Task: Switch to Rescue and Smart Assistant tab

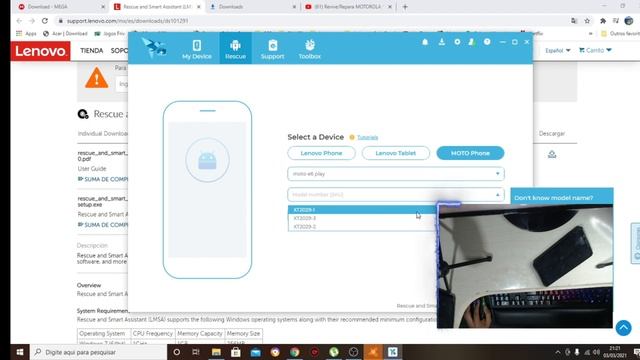Action: pos(157,7)
